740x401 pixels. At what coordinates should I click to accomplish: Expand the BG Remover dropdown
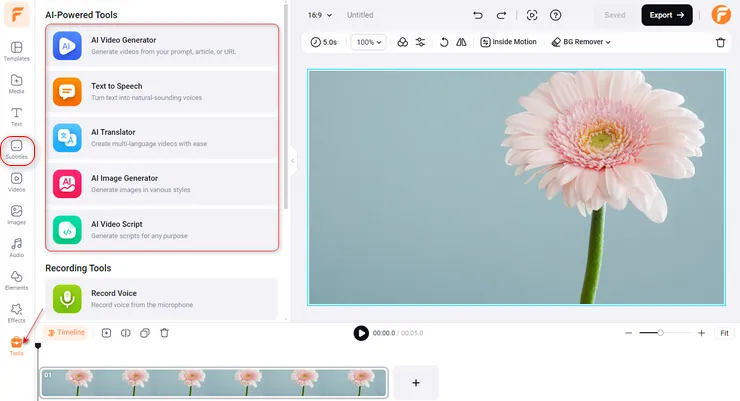[581, 42]
